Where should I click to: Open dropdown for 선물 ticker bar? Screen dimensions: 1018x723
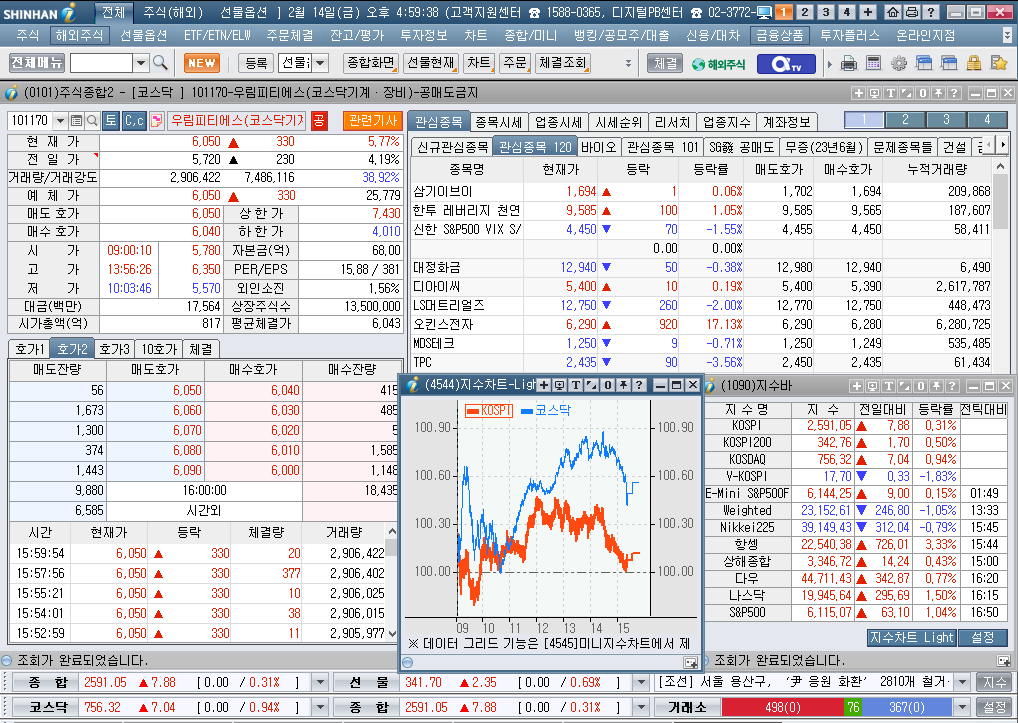[641, 683]
